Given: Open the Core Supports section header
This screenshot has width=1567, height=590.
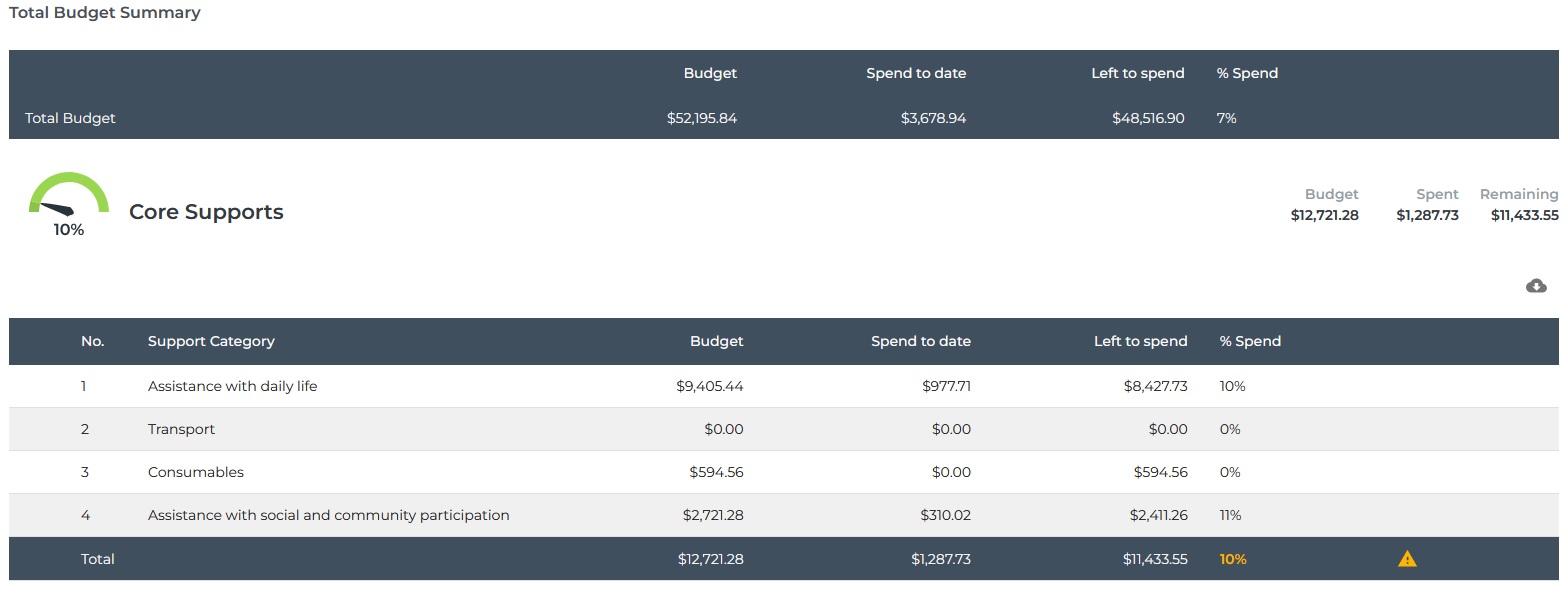Looking at the screenshot, I should tap(206, 212).
